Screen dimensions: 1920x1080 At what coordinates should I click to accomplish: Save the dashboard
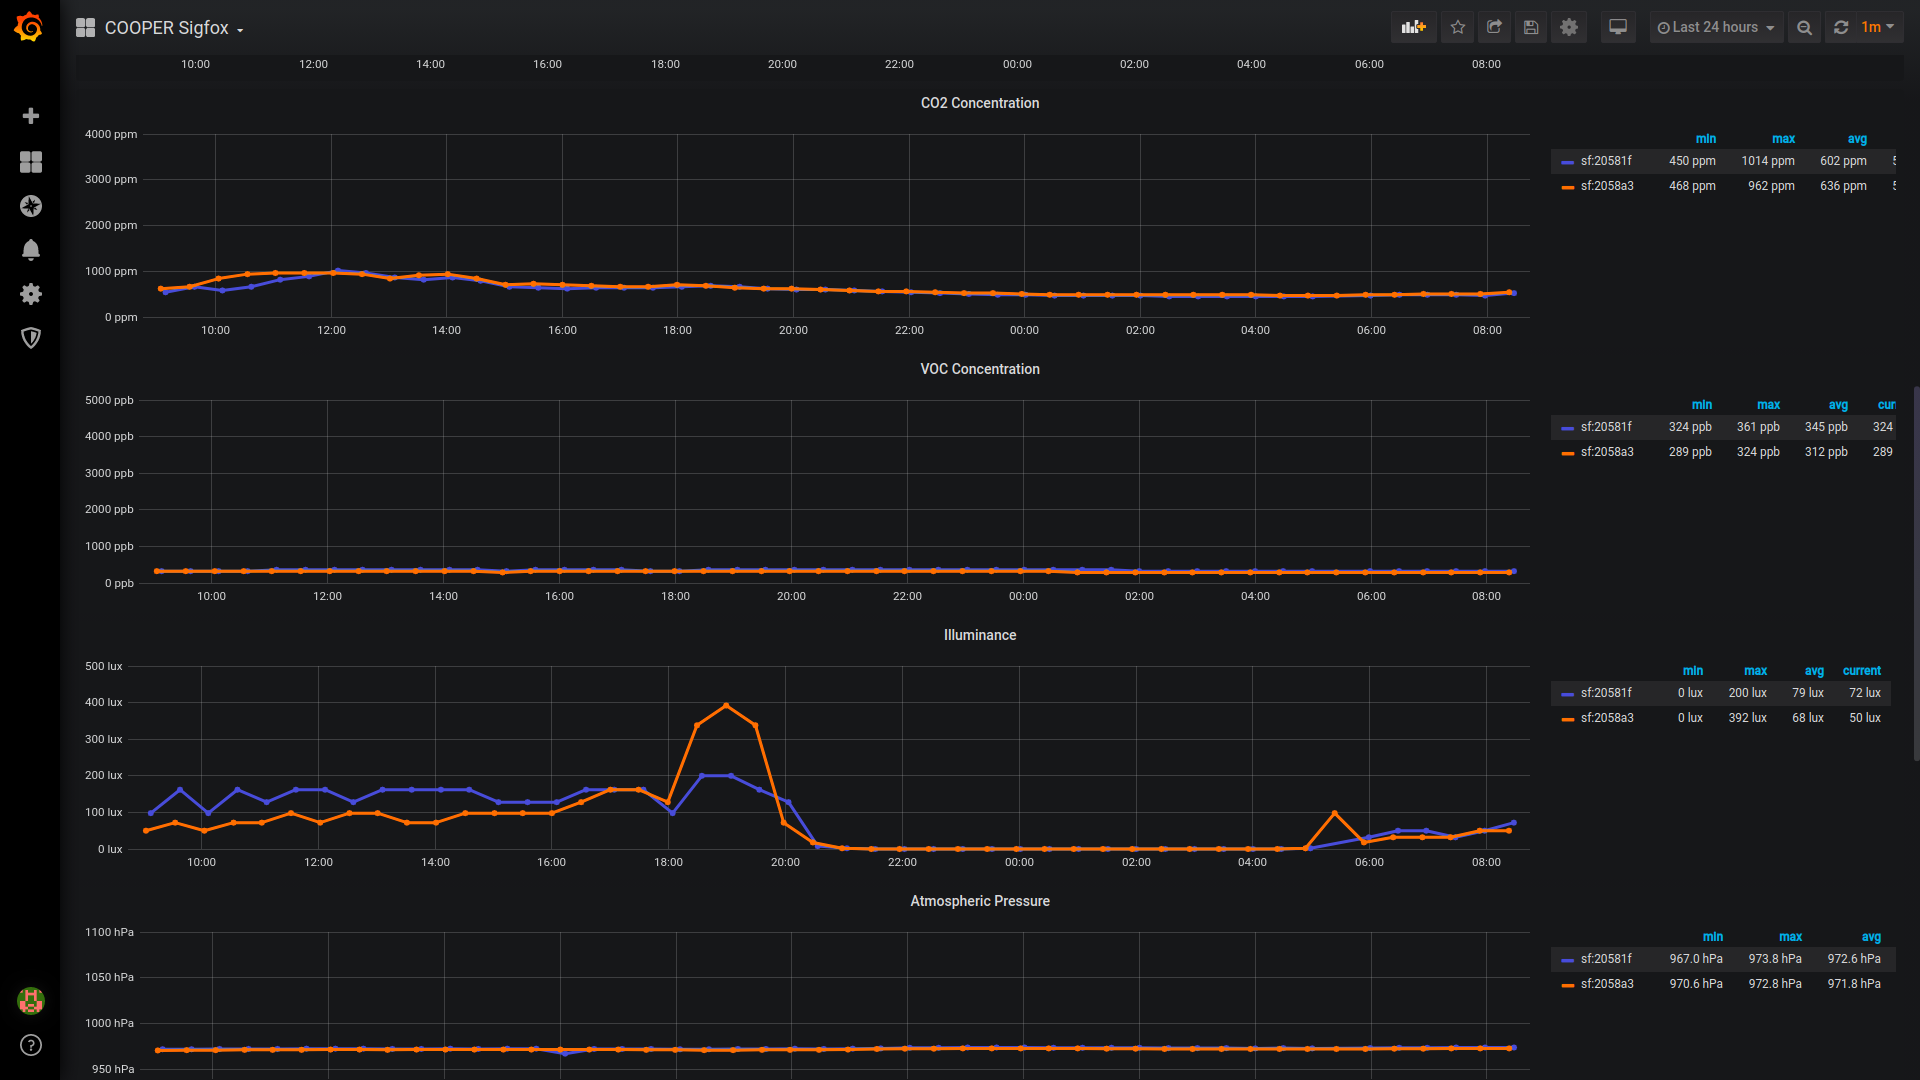tap(1531, 28)
